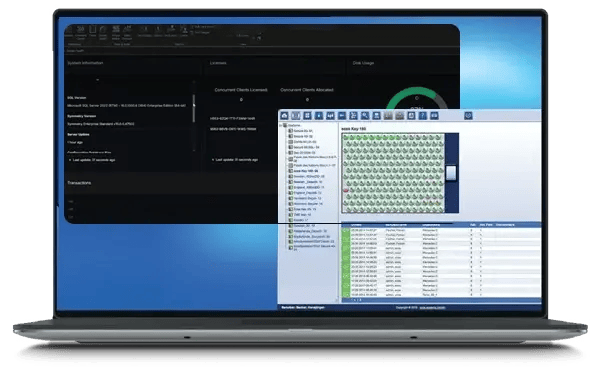This screenshot has height=389, width=600.
Task: Select the "Disk Usage" panel heading
Action: coord(363,63)
